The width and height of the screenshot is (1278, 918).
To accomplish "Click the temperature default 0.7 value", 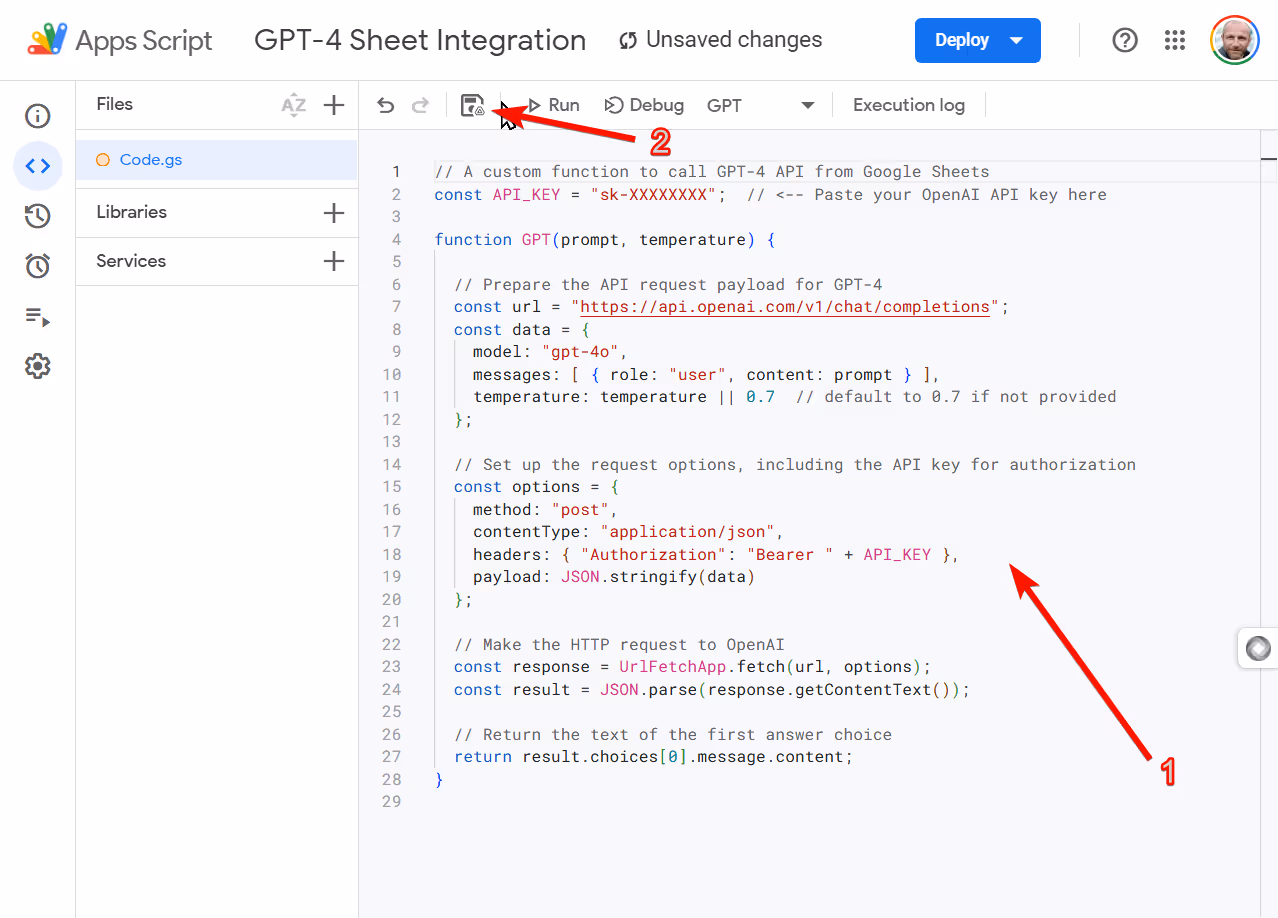I will [x=761, y=397].
